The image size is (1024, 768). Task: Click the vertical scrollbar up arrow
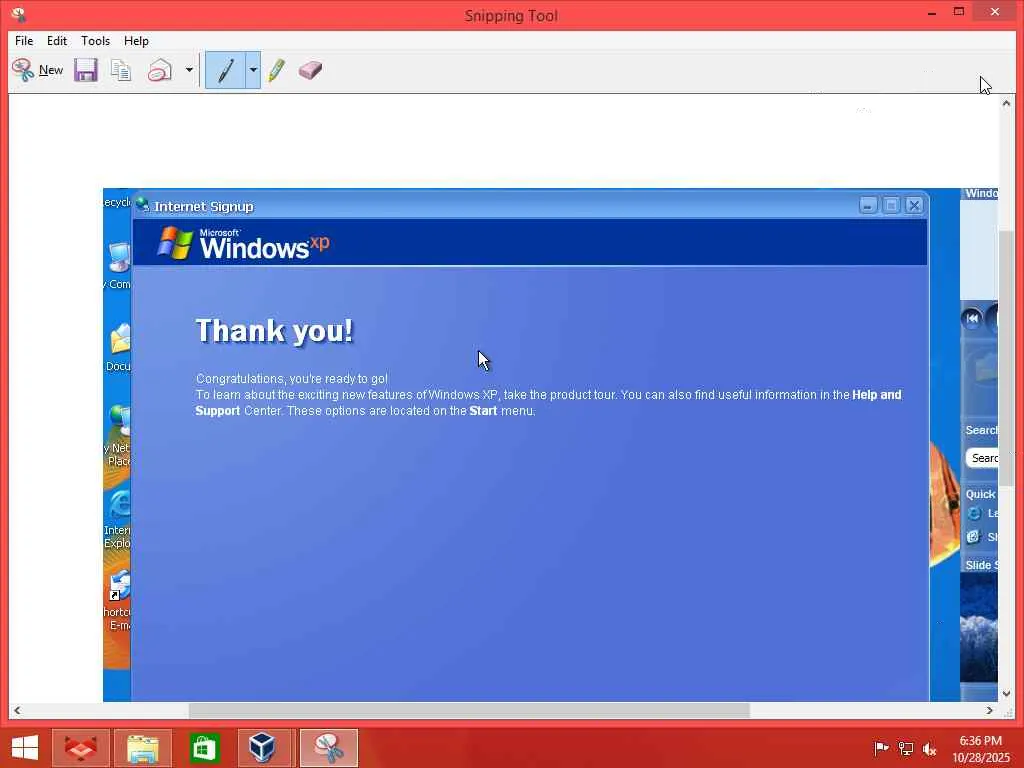tap(1006, 103)
